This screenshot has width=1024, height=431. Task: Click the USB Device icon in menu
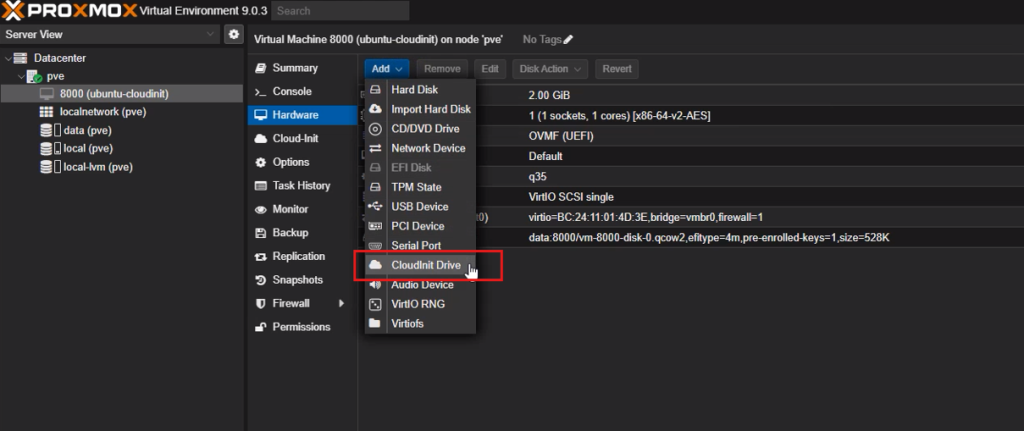tap(375, 207)
